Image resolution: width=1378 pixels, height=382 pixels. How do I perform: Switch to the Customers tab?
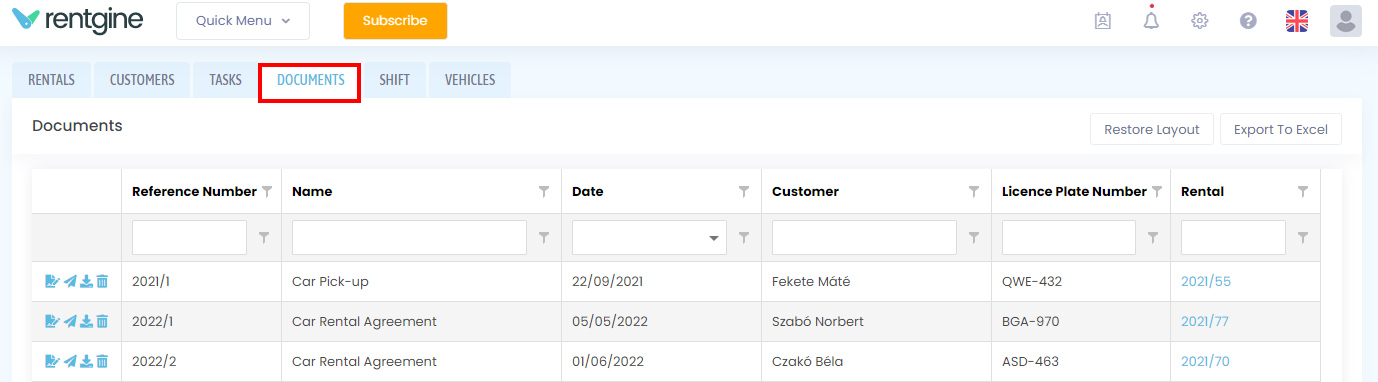(x=142, y=80)
